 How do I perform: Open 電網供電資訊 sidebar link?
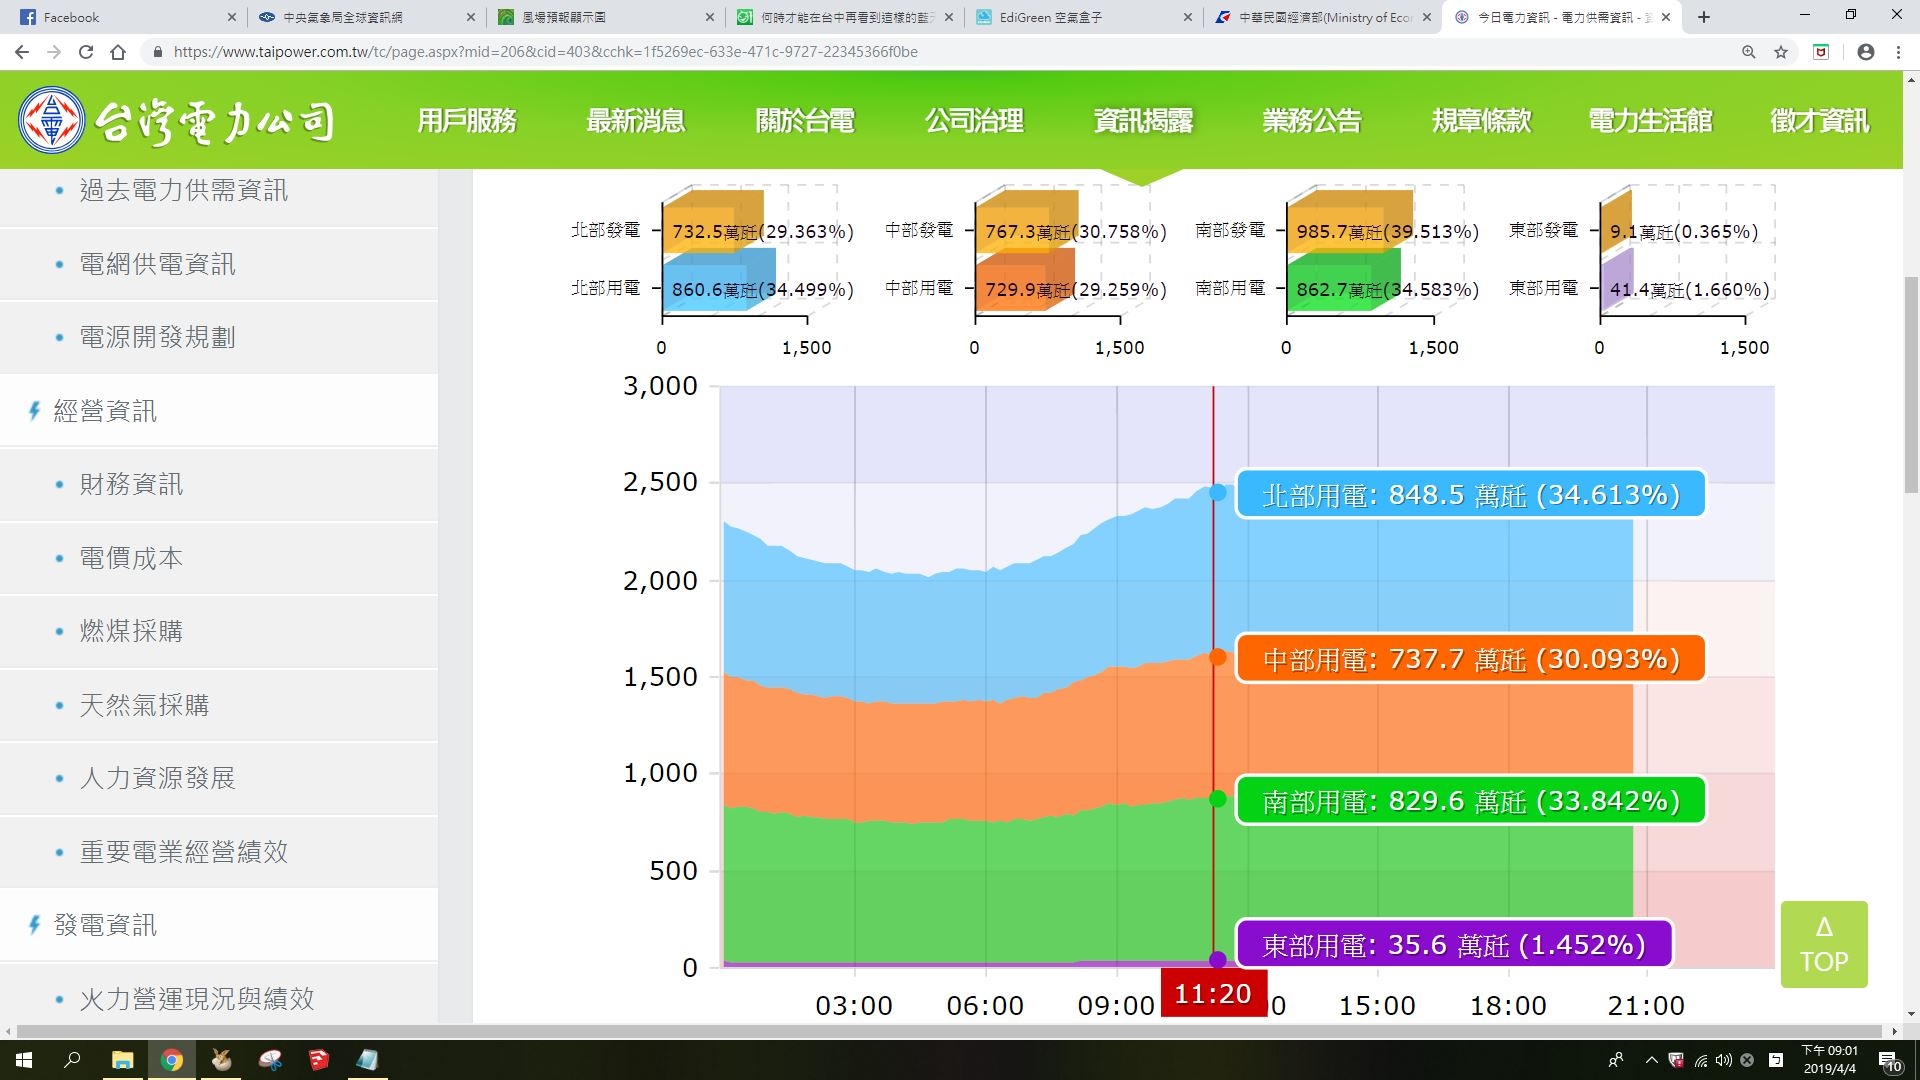point(158,264)
